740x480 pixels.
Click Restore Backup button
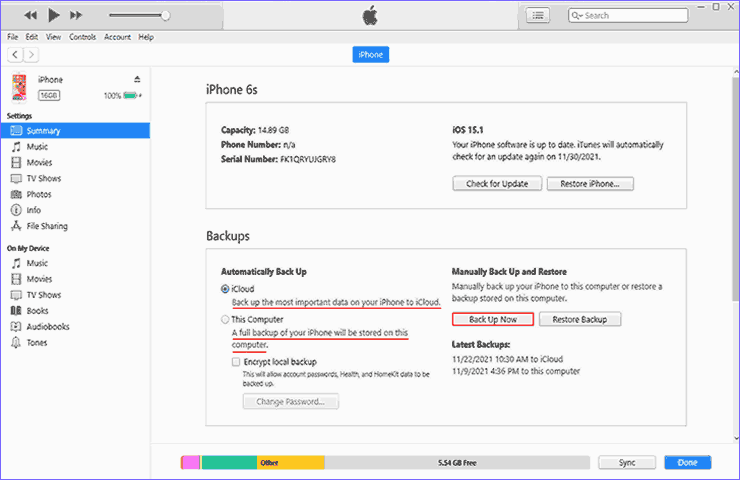coord(580,320)
